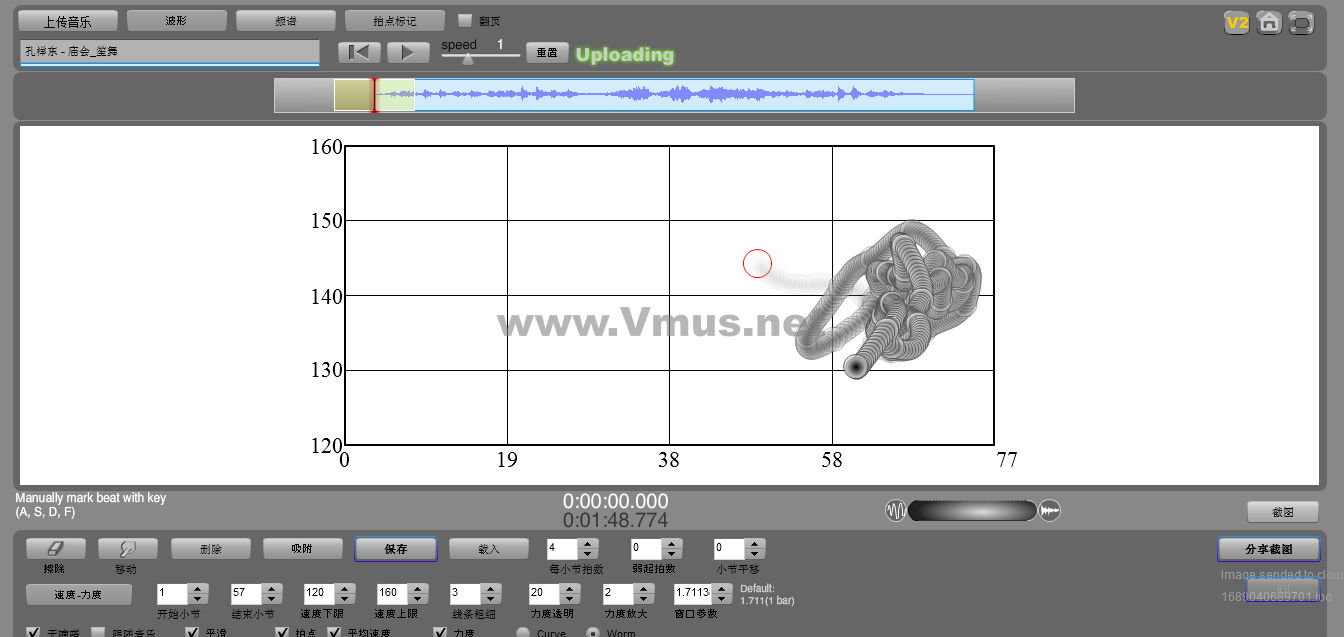Click the V2 version icon
Viewport: 1344px width, 637px height.
(1237, 23)
